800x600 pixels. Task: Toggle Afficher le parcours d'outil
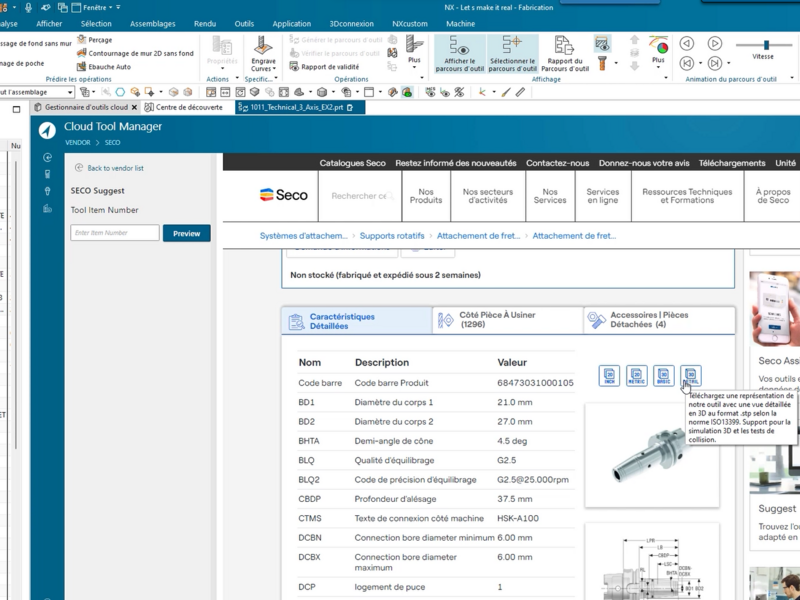(460, 54)
